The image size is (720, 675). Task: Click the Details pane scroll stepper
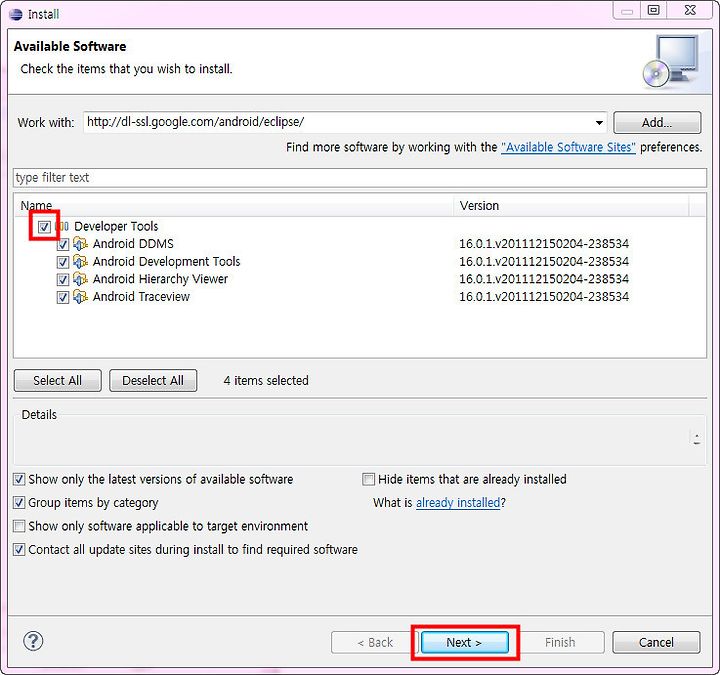(x=697, y=439)
